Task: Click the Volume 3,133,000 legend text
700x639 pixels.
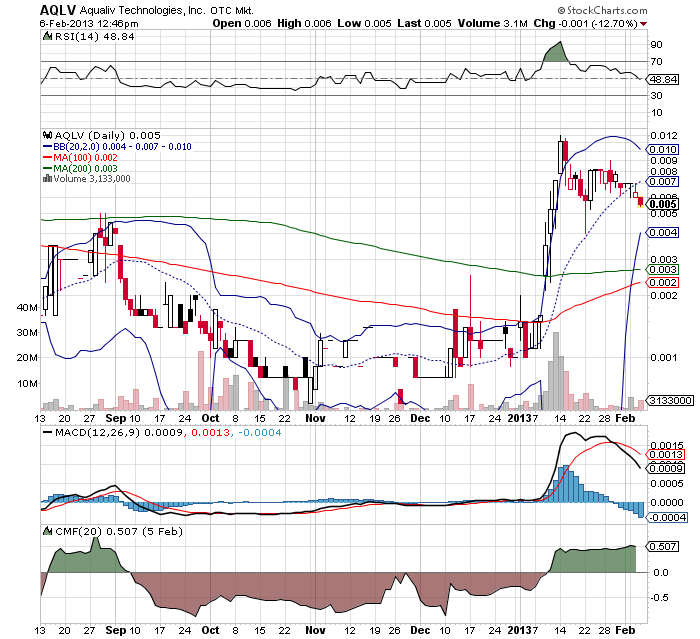Action: [92, 179]
